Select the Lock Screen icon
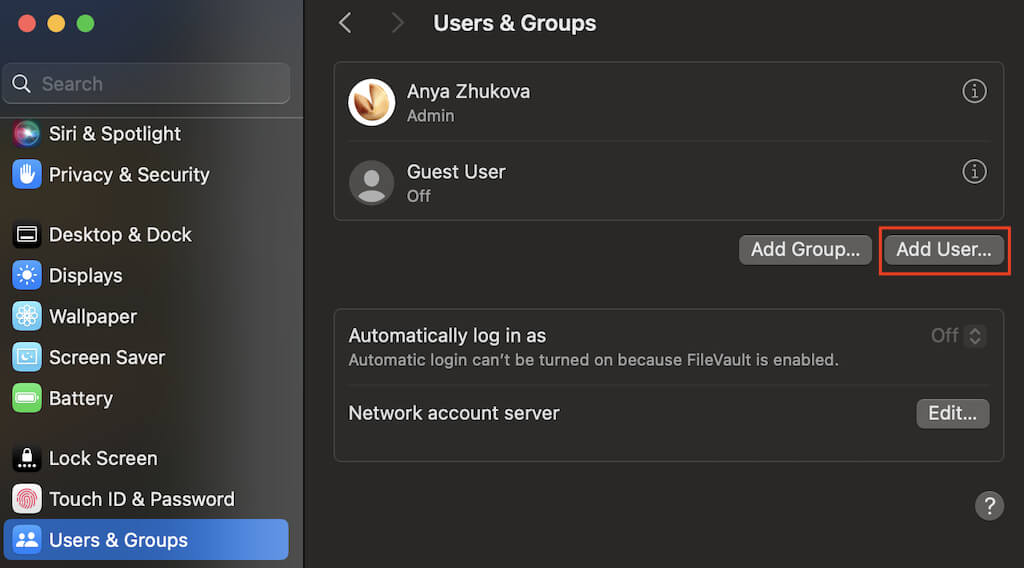This screenshot has width=1024, height=568. [x=27, y=458]
